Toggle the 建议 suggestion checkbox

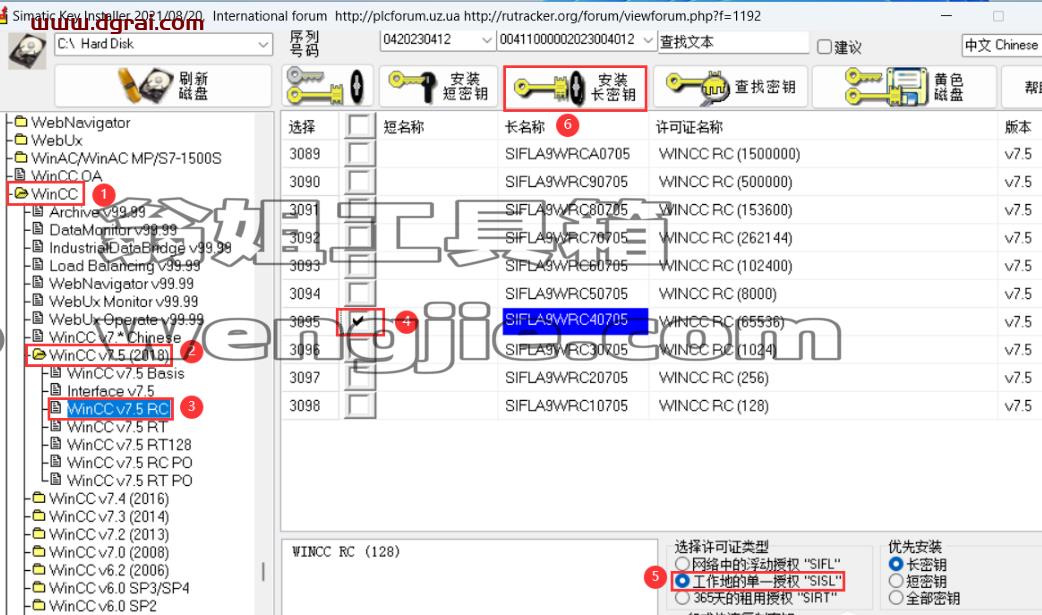click(x=825, y=47)
